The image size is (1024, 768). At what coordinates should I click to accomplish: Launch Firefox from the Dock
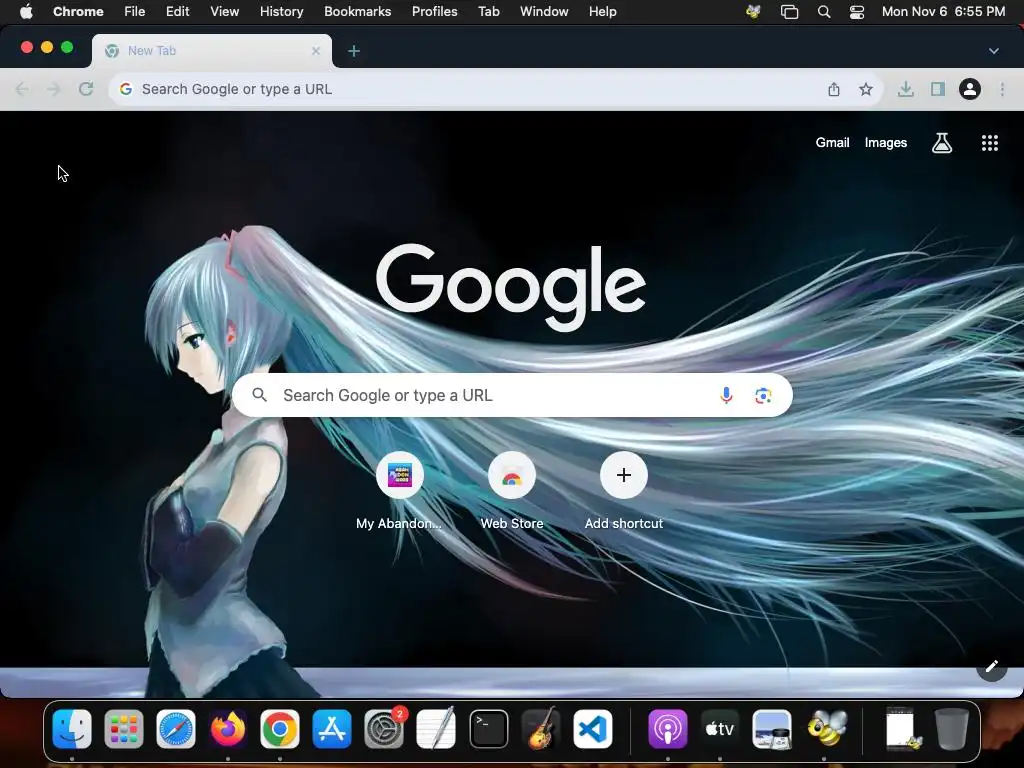[x=228, y=728]
